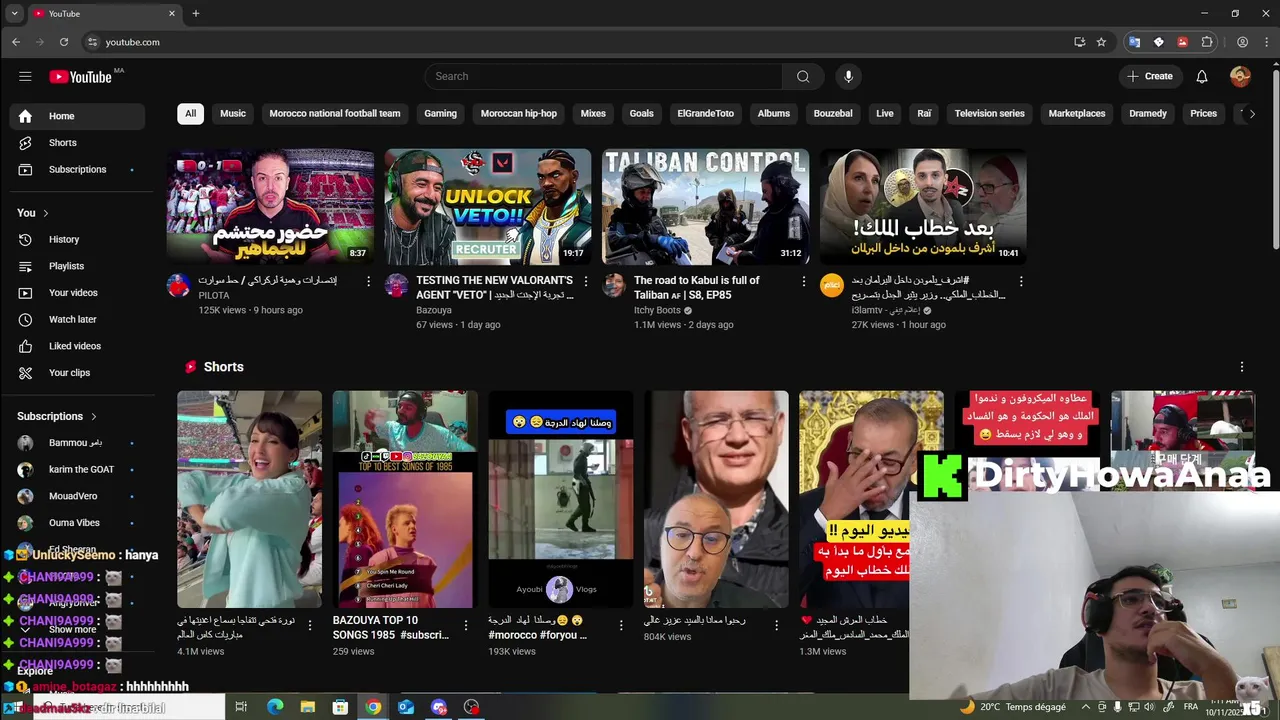The height and width of the screenshot is (720, 1280).
Task: Open Shorts from the sidebar
Action: point(77,143)
